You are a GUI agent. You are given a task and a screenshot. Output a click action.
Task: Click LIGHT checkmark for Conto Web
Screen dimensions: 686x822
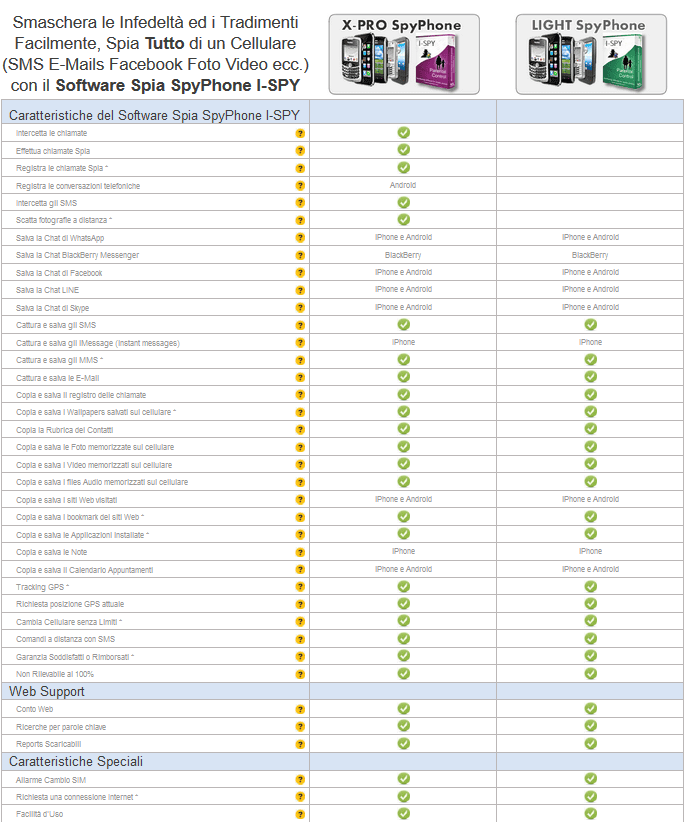591,709
